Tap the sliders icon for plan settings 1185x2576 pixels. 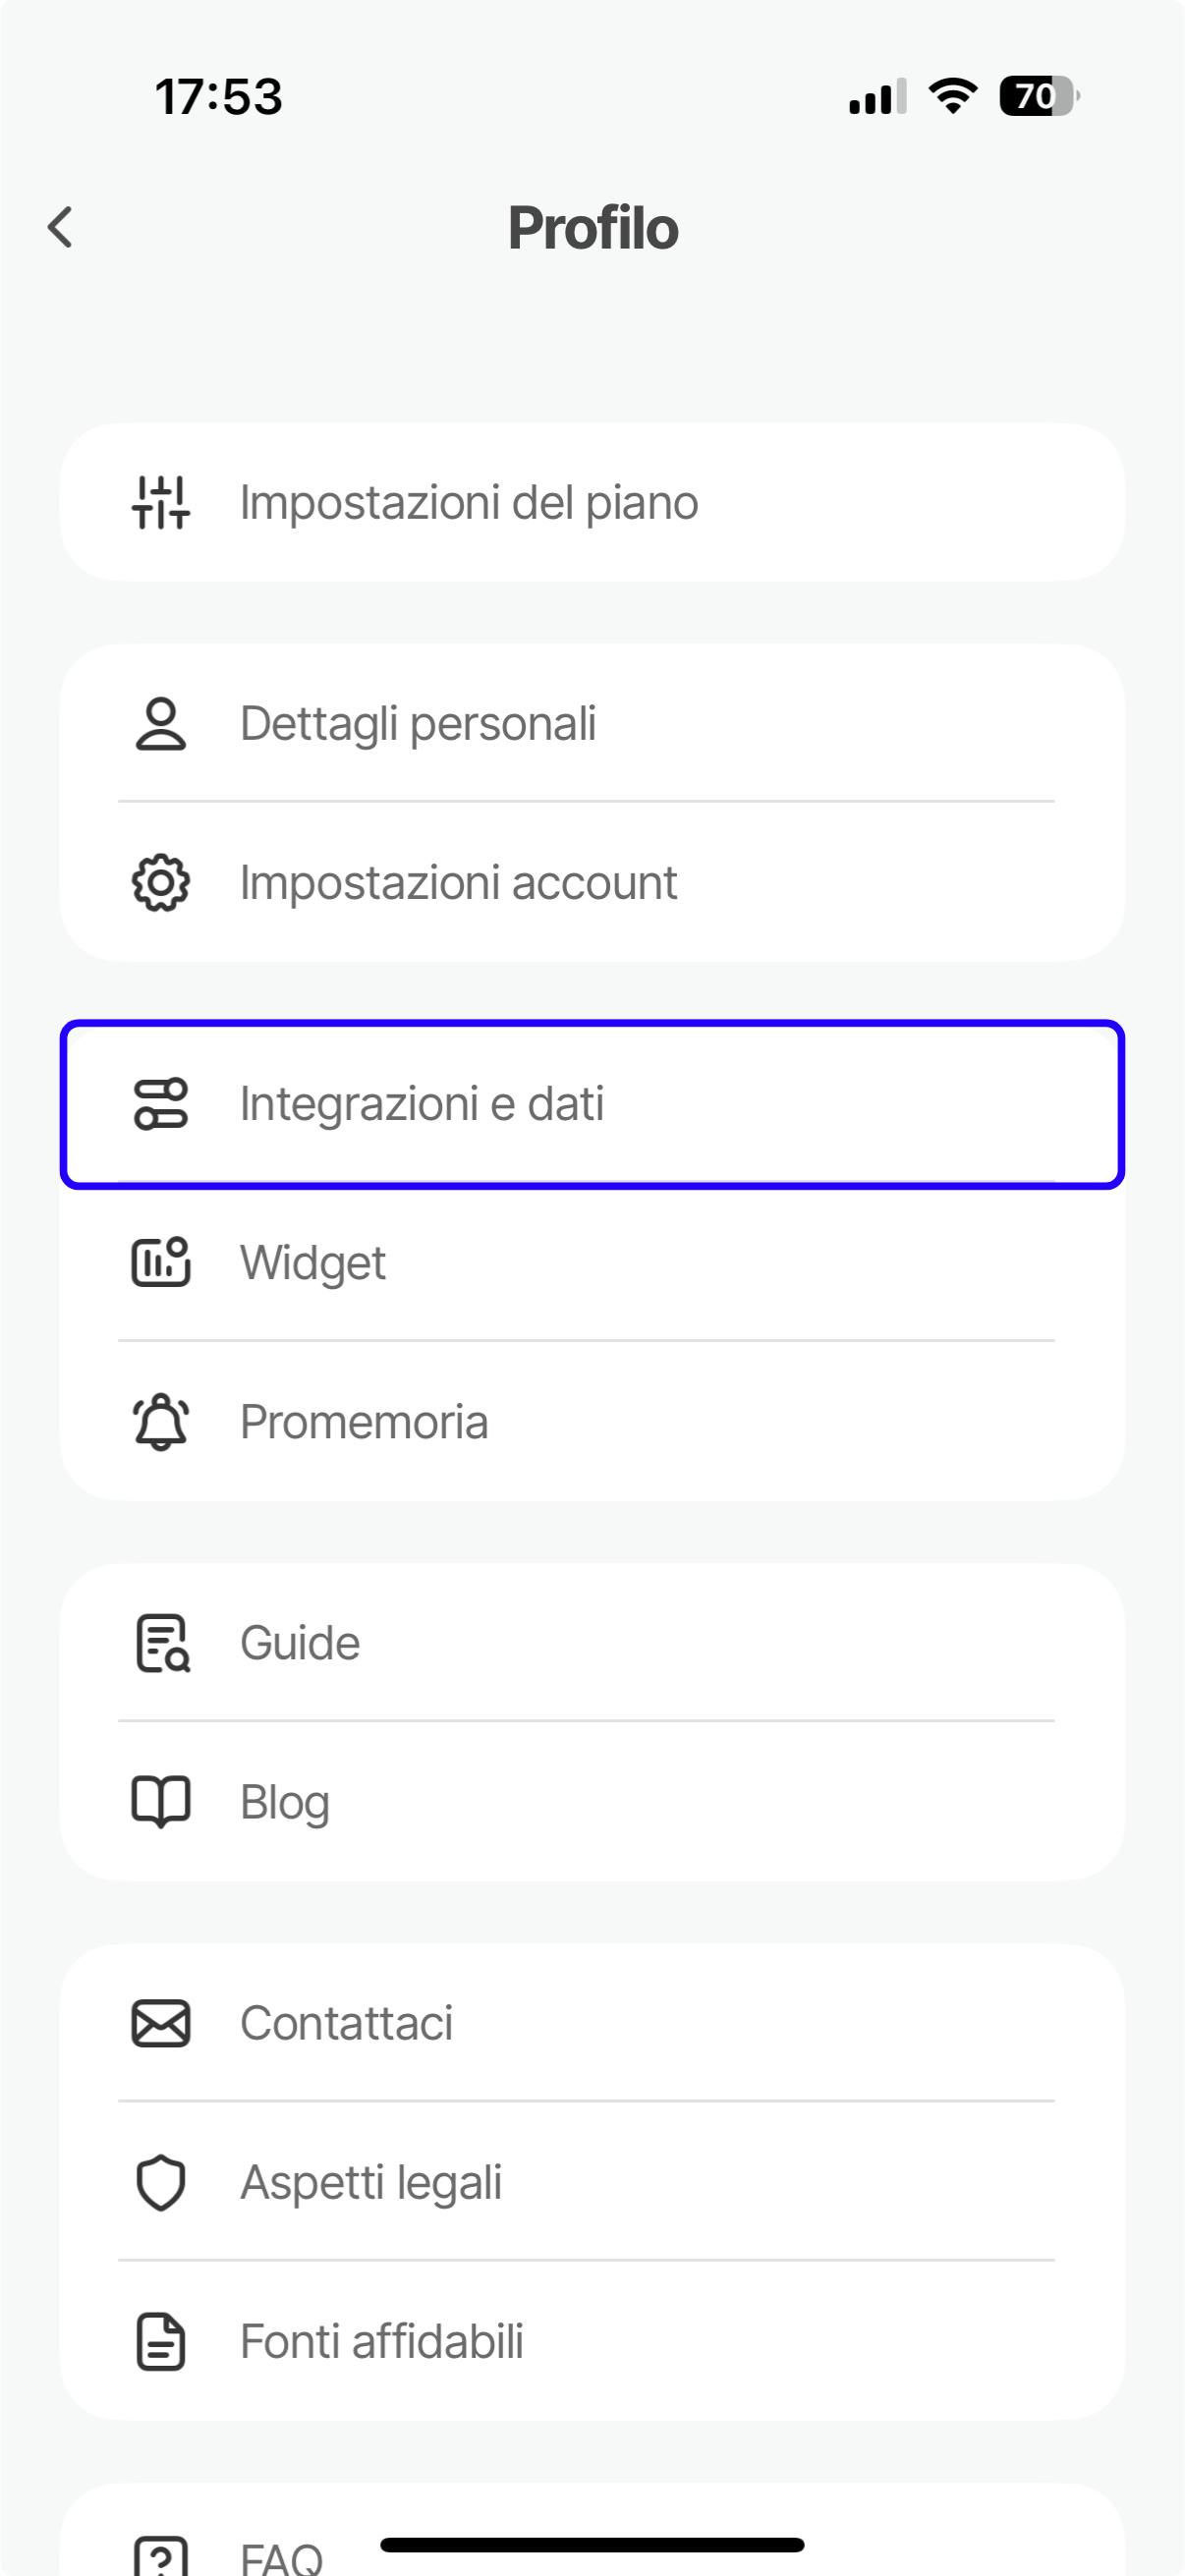tap(160, 502)
